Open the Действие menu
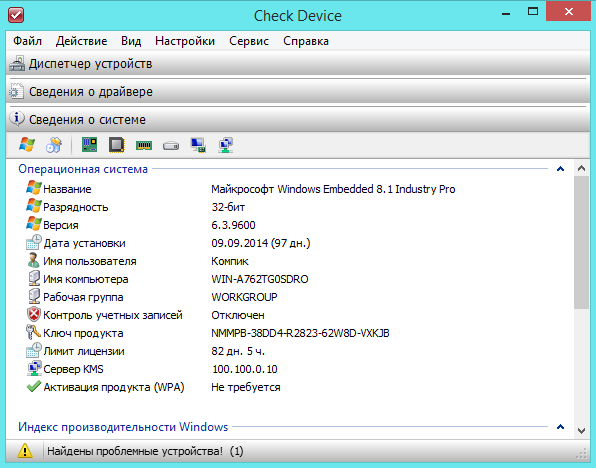This screenshot has height=468, width=596. pyautogui.click(x=81, y=41)
